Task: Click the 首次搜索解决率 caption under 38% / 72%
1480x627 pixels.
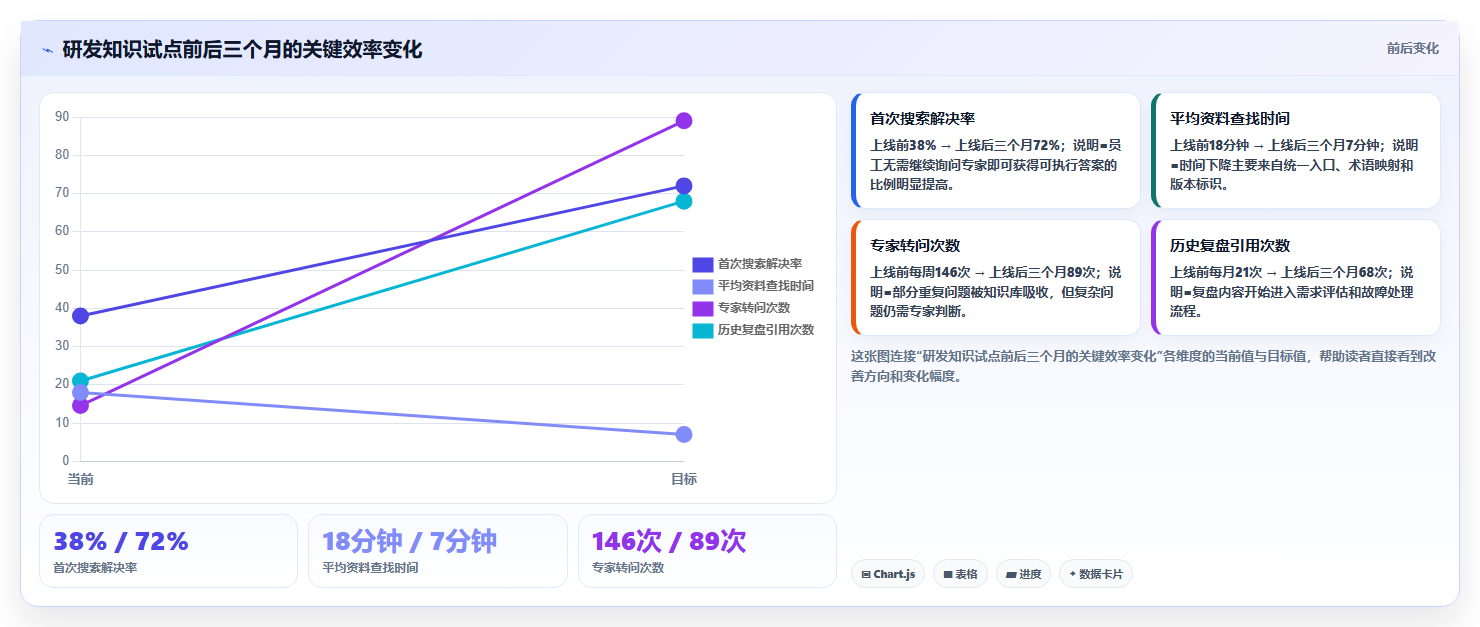Action: (x=95, y=568)
